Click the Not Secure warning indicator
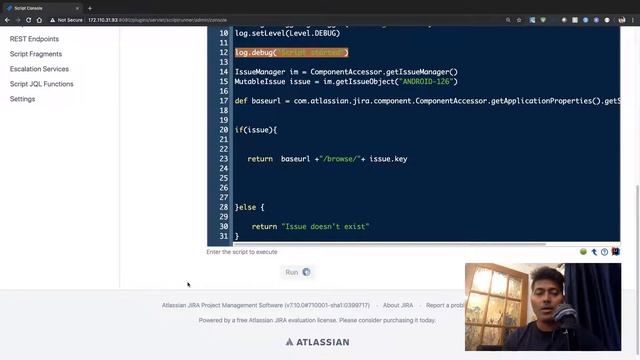This screenshot has width=640, height=360. click(x=66, y=20)
